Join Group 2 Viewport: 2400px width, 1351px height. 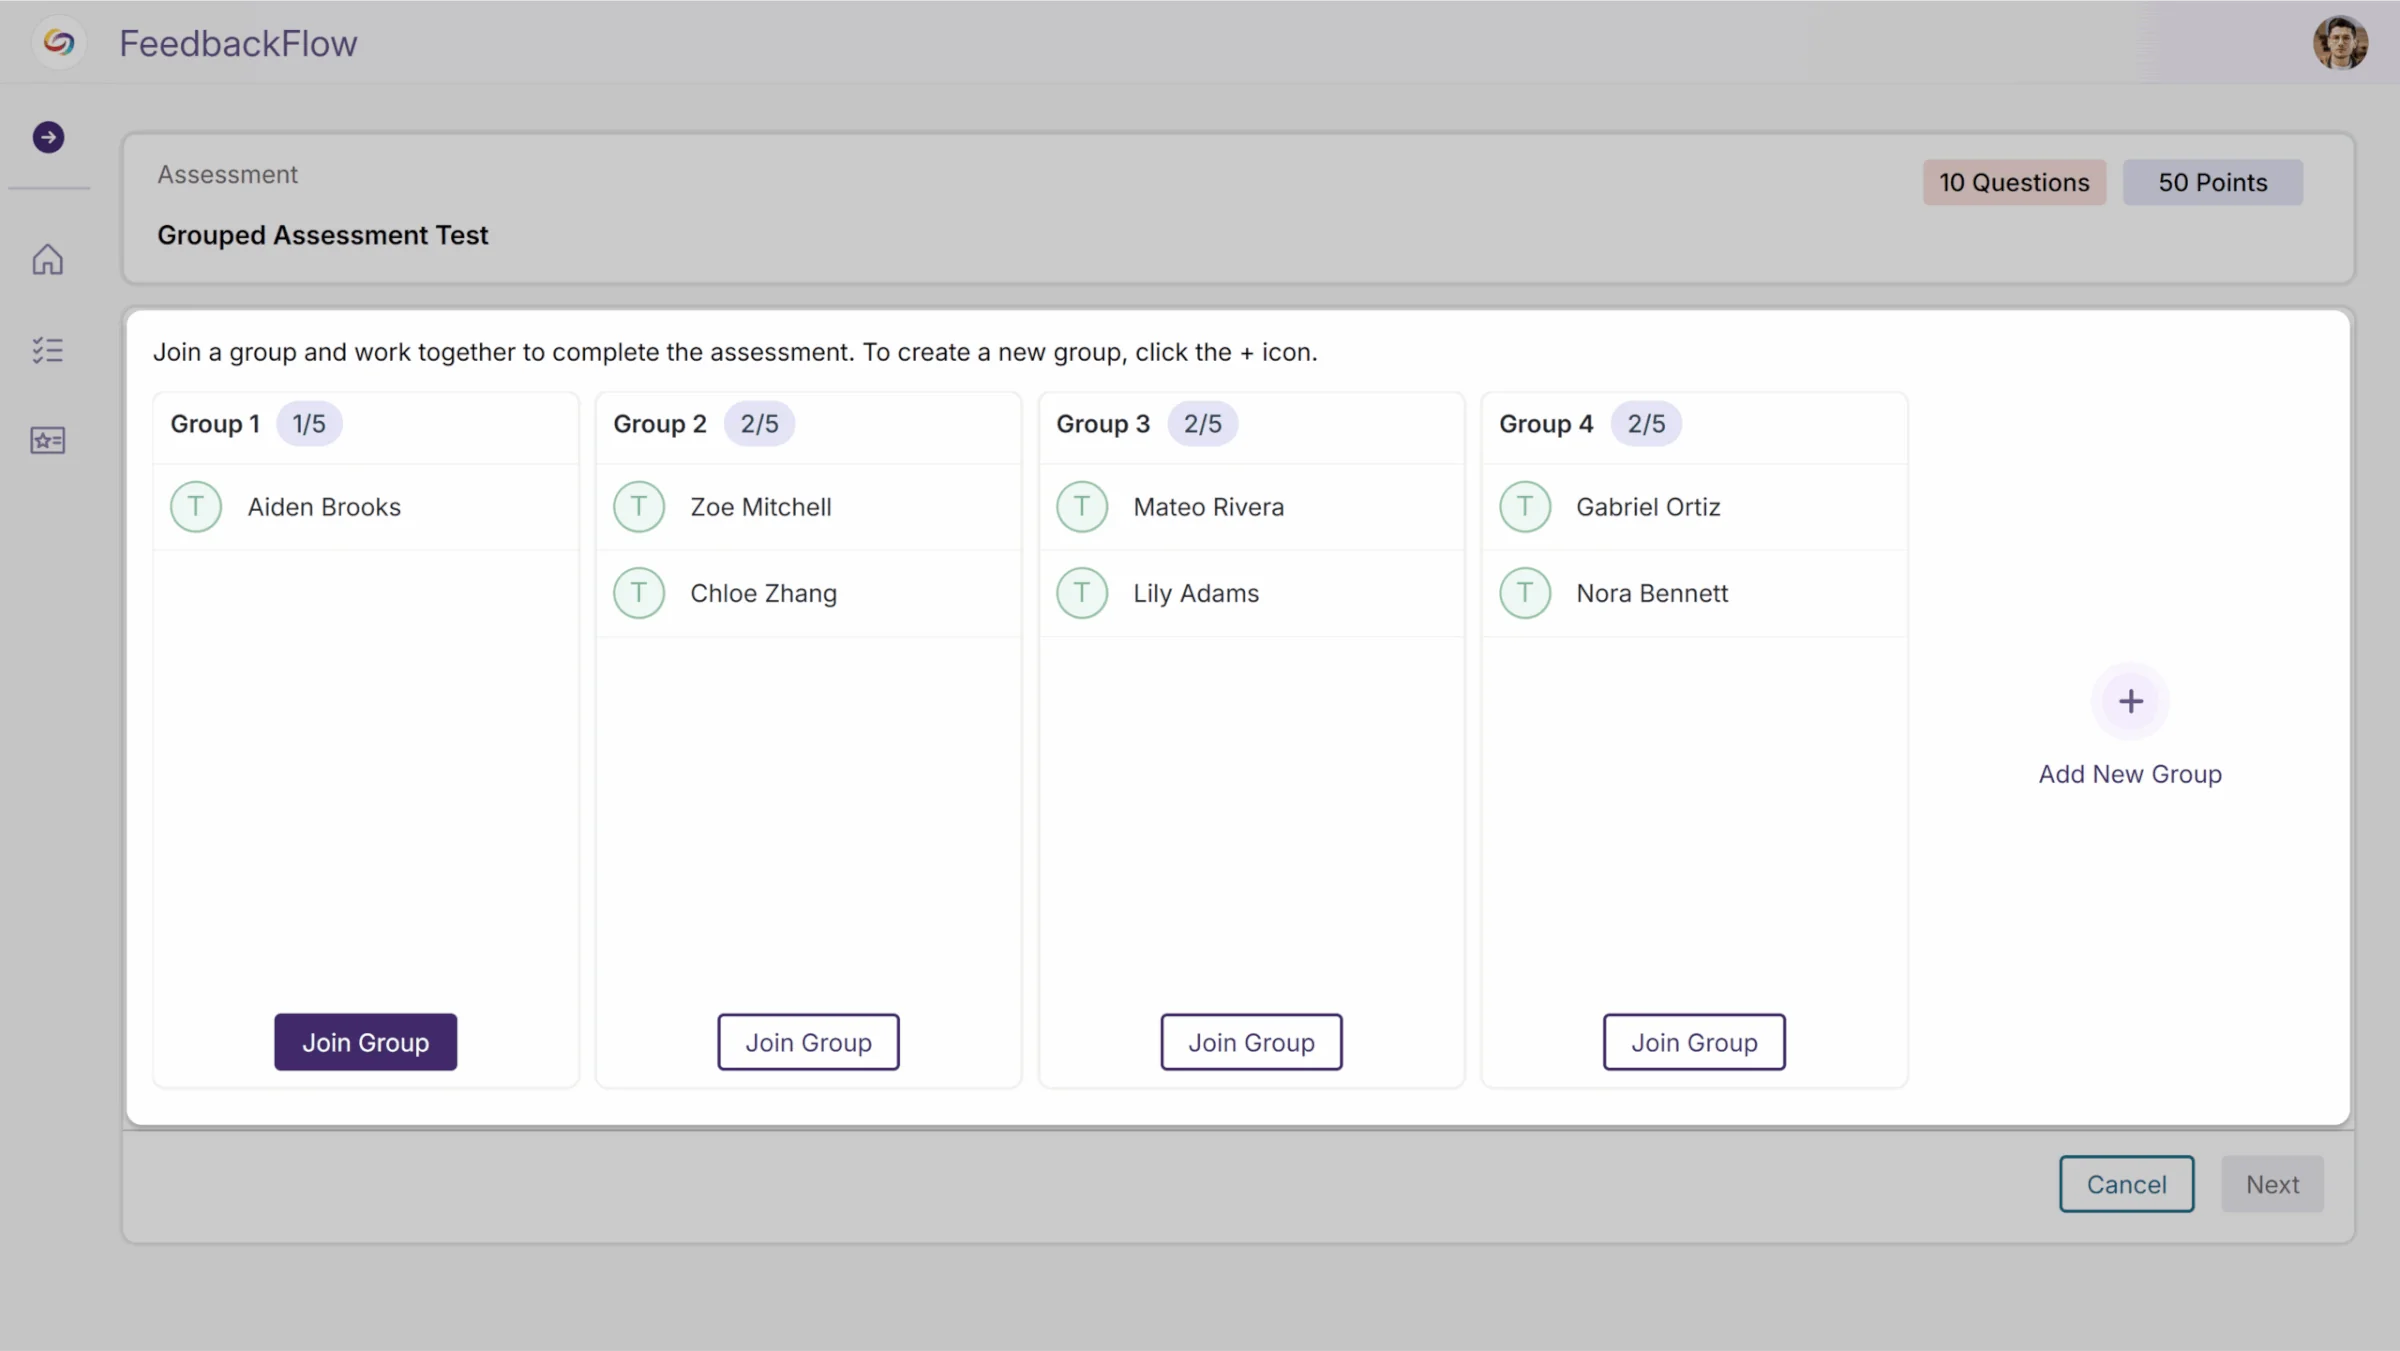point(808,1042)
